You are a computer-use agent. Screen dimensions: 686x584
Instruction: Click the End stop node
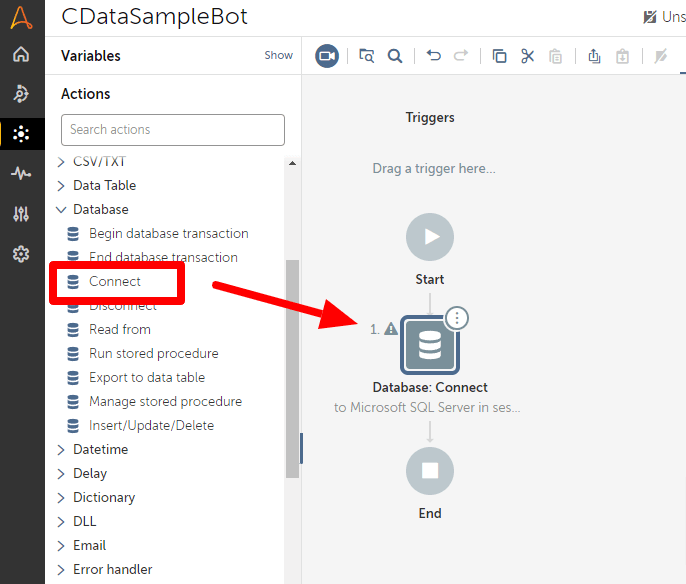click(x=430, y=470)
